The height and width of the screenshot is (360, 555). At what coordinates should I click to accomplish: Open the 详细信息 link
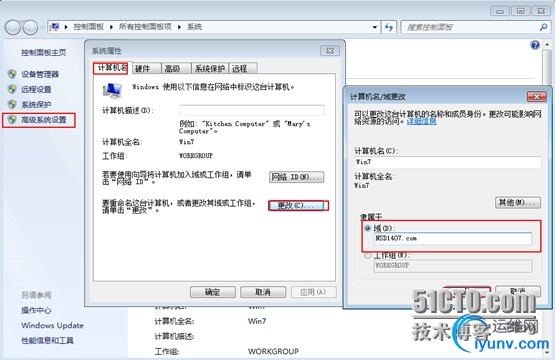(x=422, y=121)
